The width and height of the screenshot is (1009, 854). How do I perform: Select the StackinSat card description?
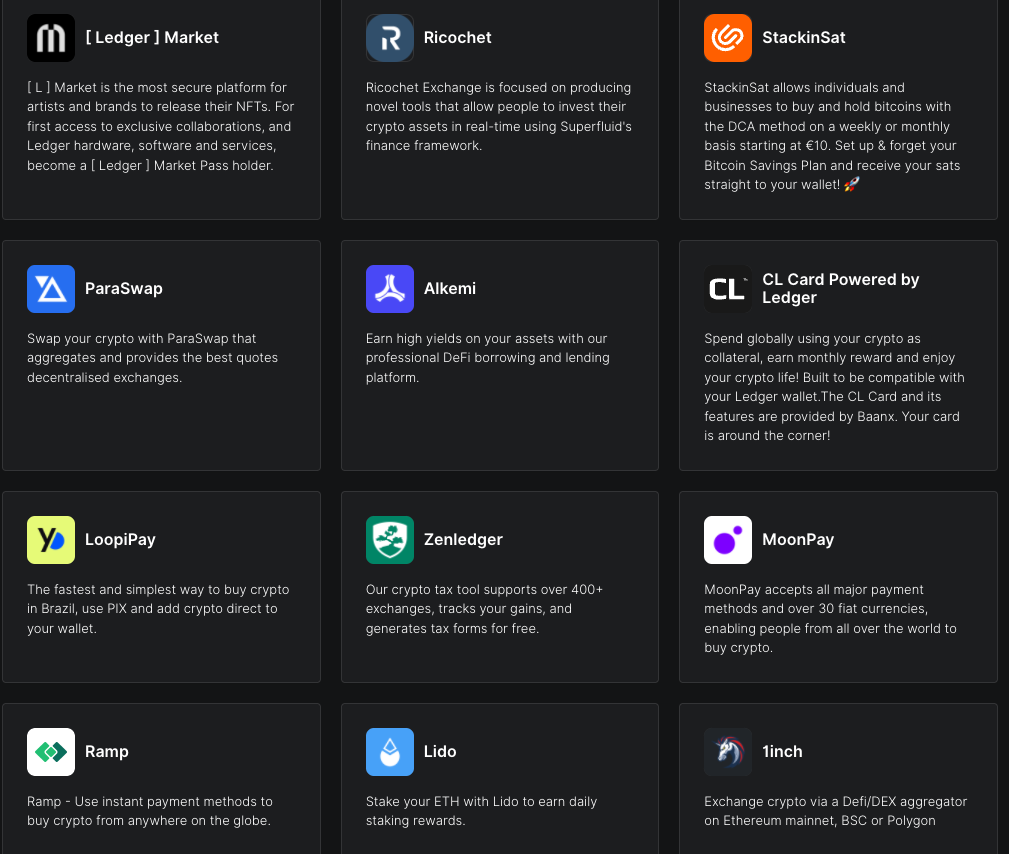pos(832,136)
